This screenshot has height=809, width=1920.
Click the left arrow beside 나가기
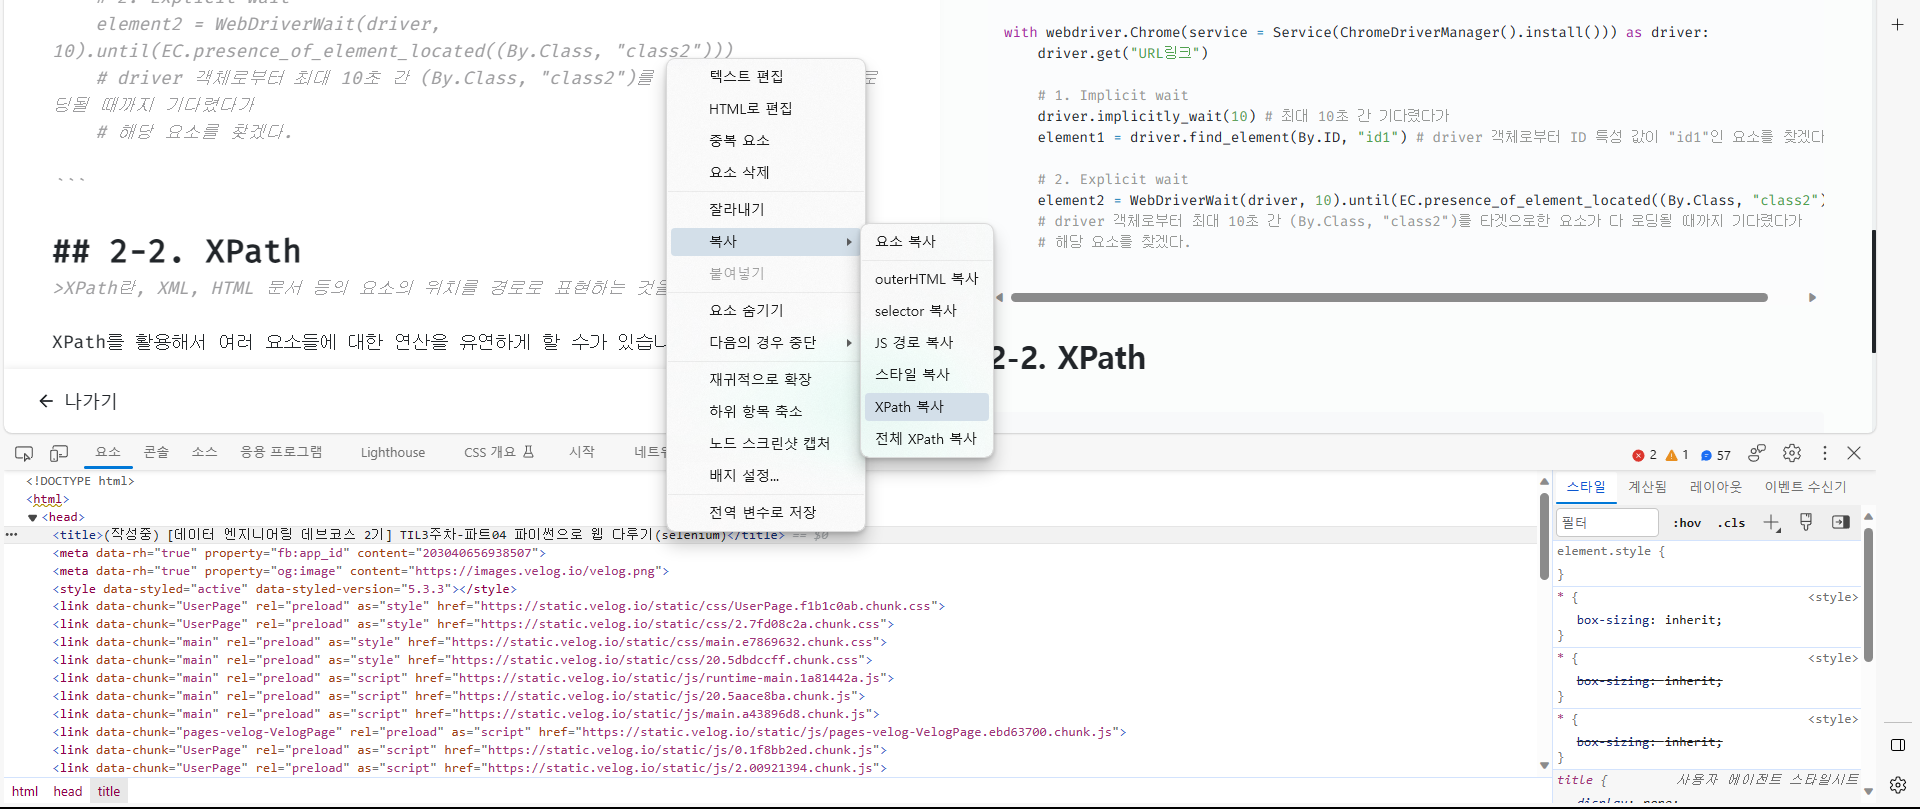click(45, 401)
